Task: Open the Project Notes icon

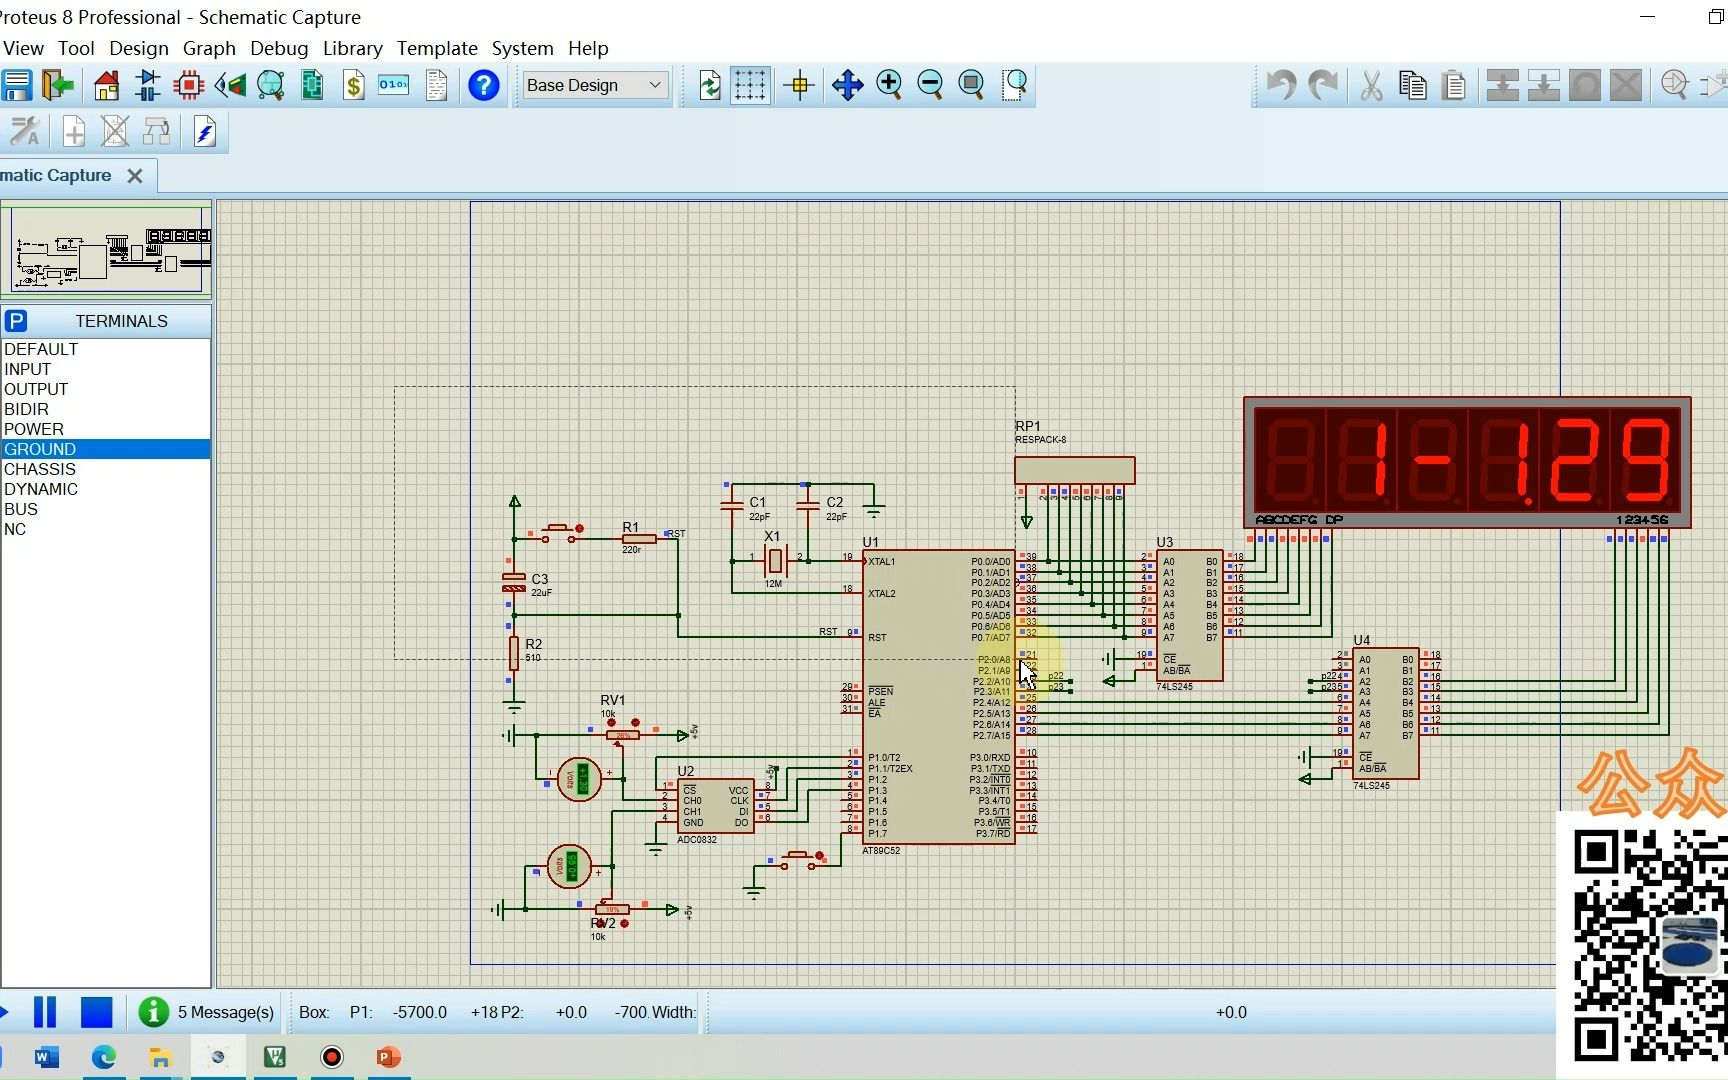Action: 436,85
